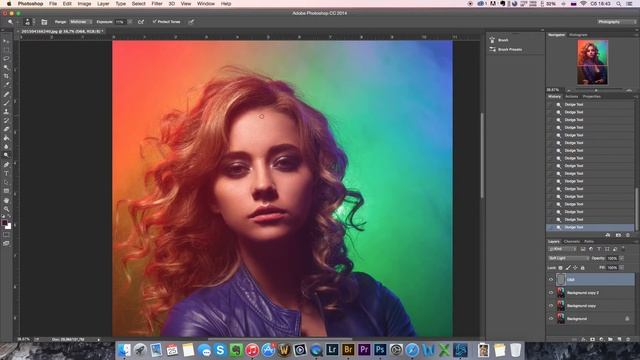The height and width of the screenshot is (360, 640).
Task: Select the Clone Stamp tool
Action: tap(6, 112)
